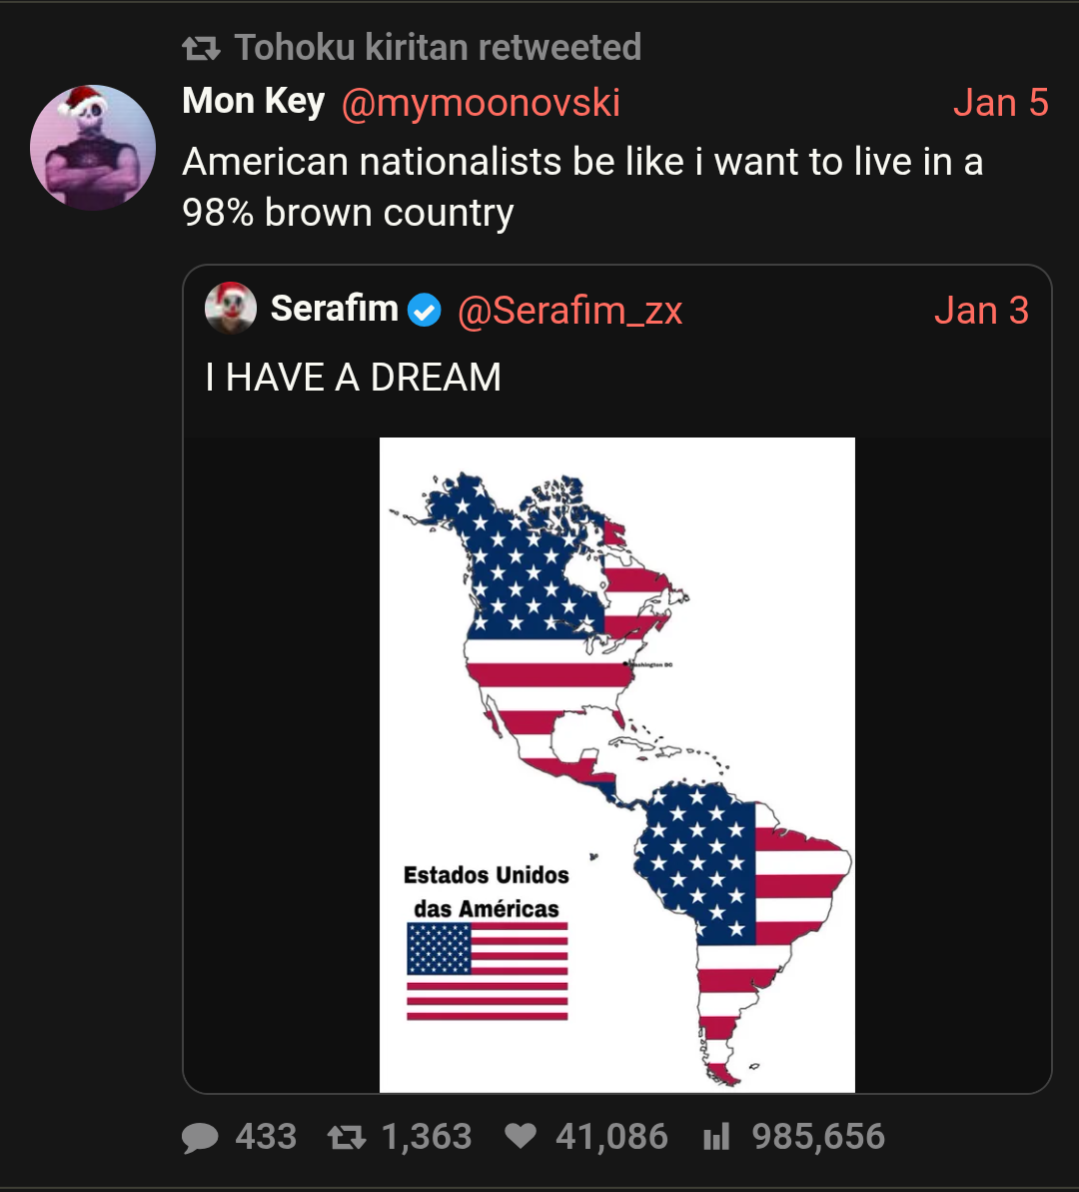Screen dimensions: 1079x1192
Task: Like the tweet with the heart icon
Action: [x=520, y=1136]
